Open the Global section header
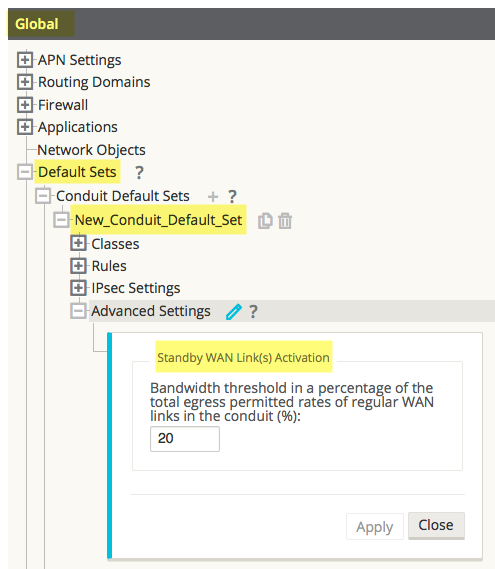The height and width of the screenshot is (569, 495). point(37,24)
